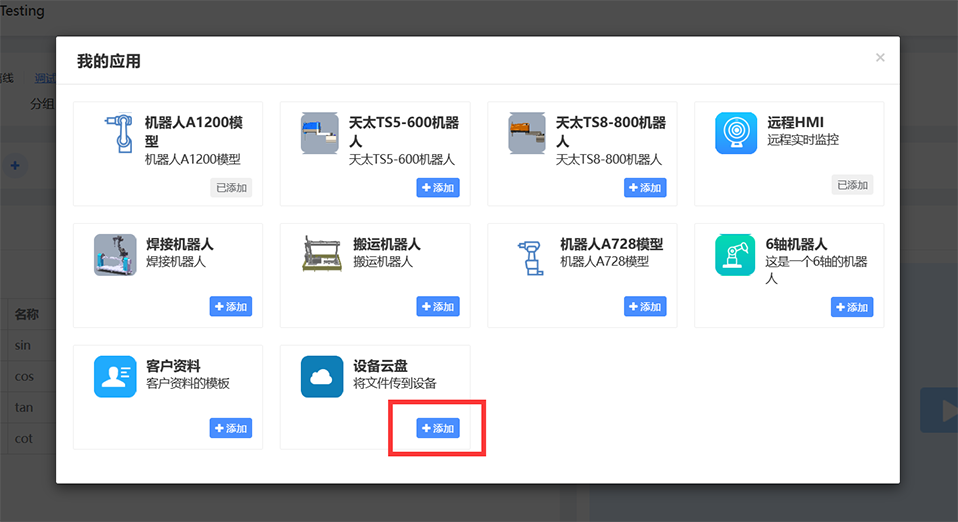Click the 焊接机器人 app icon
The image size is (958, 522).
[115, 255]
